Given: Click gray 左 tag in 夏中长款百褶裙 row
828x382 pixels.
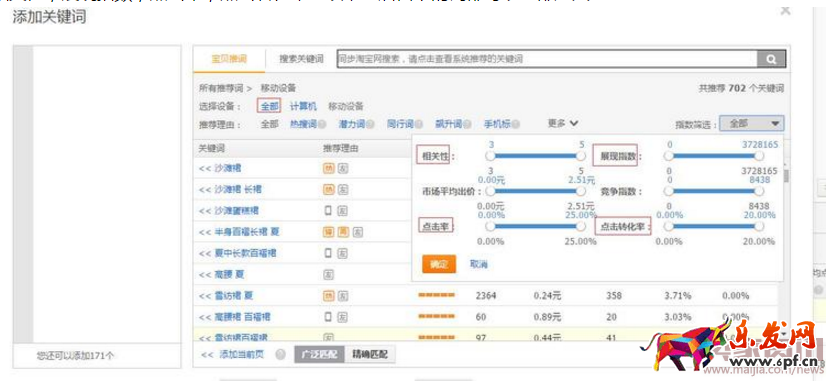Looking at the screenshot, I should 343,253.
